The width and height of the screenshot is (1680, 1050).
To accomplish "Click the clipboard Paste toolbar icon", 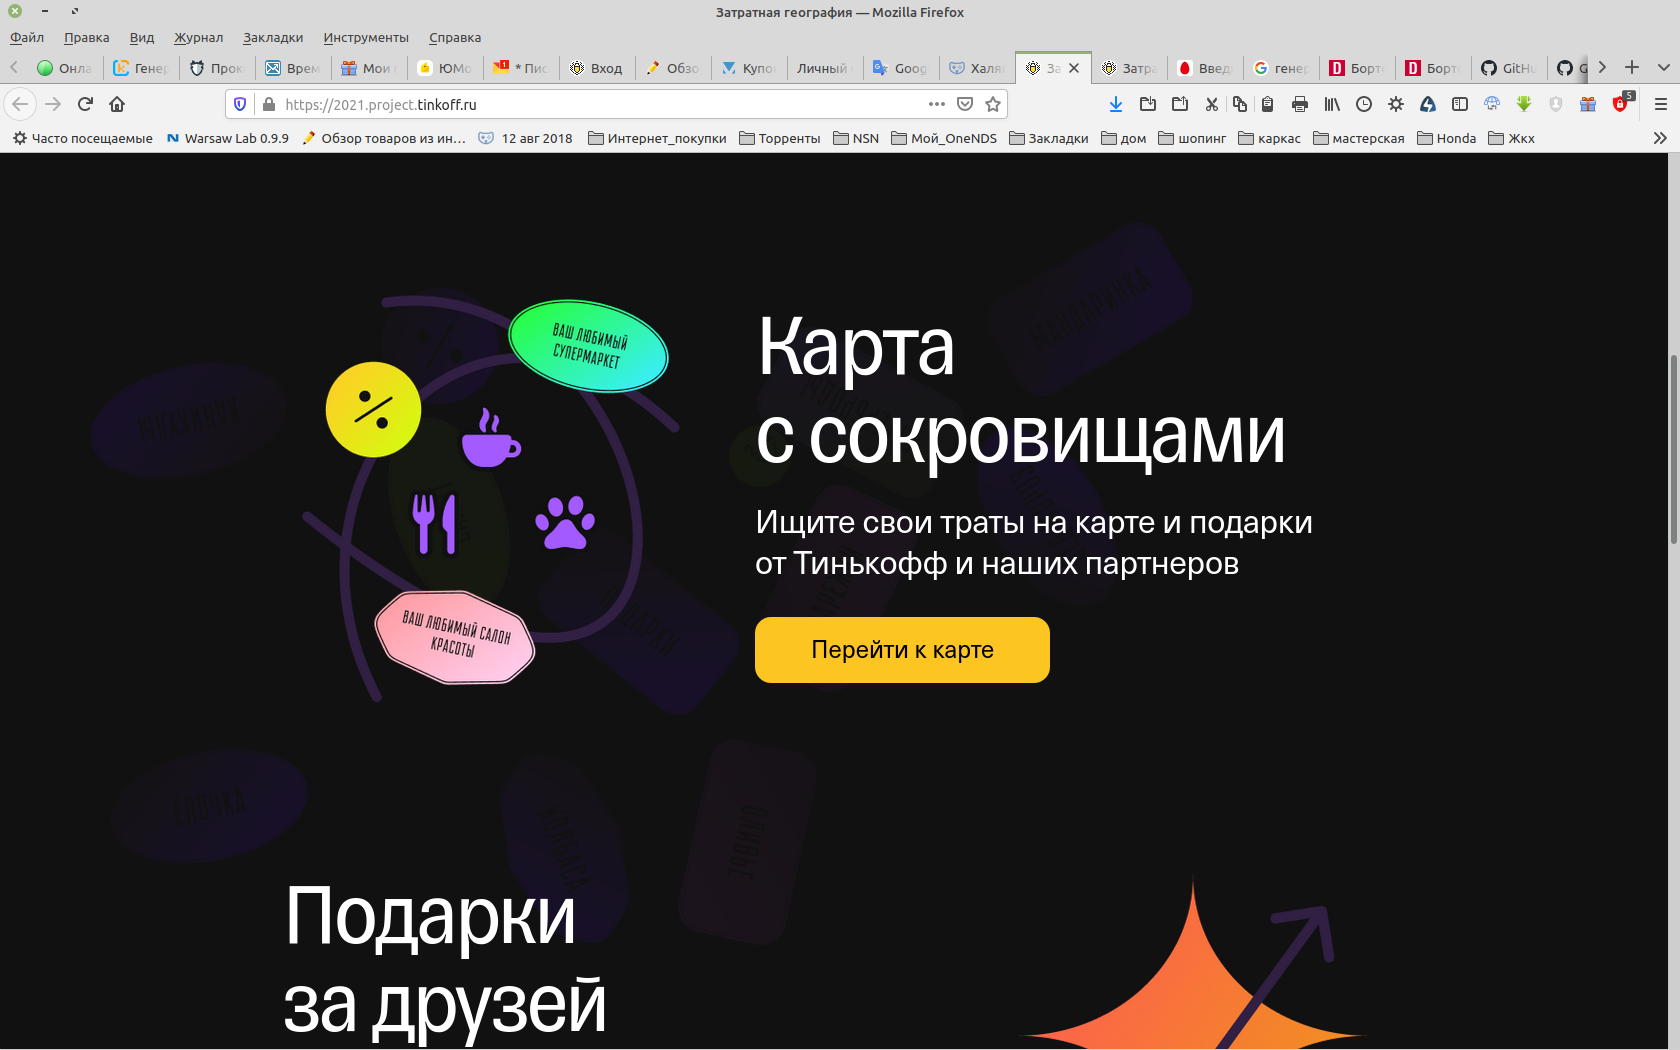I will (1267, 104).
